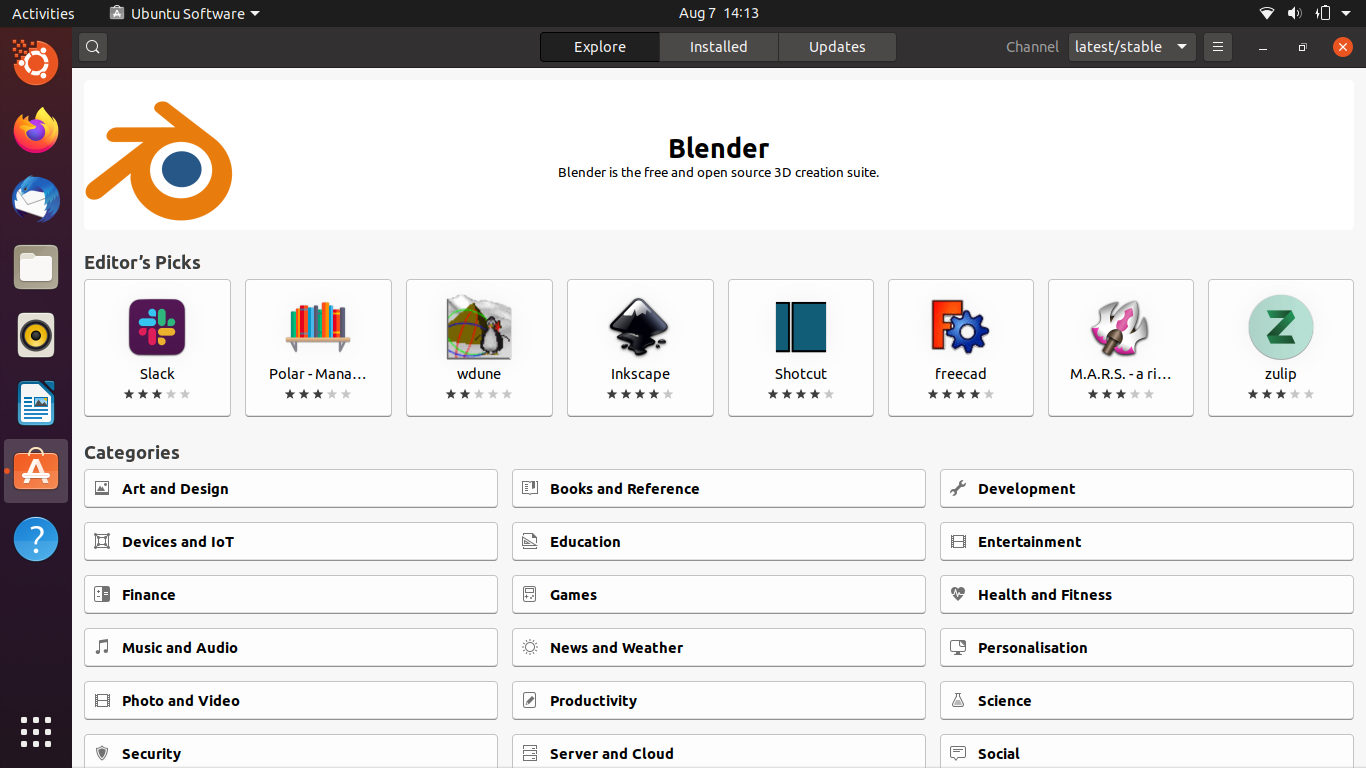Viewport: 1366px width, 768px height.
Task: Launch Firefox from the dock
Action: 36,131
